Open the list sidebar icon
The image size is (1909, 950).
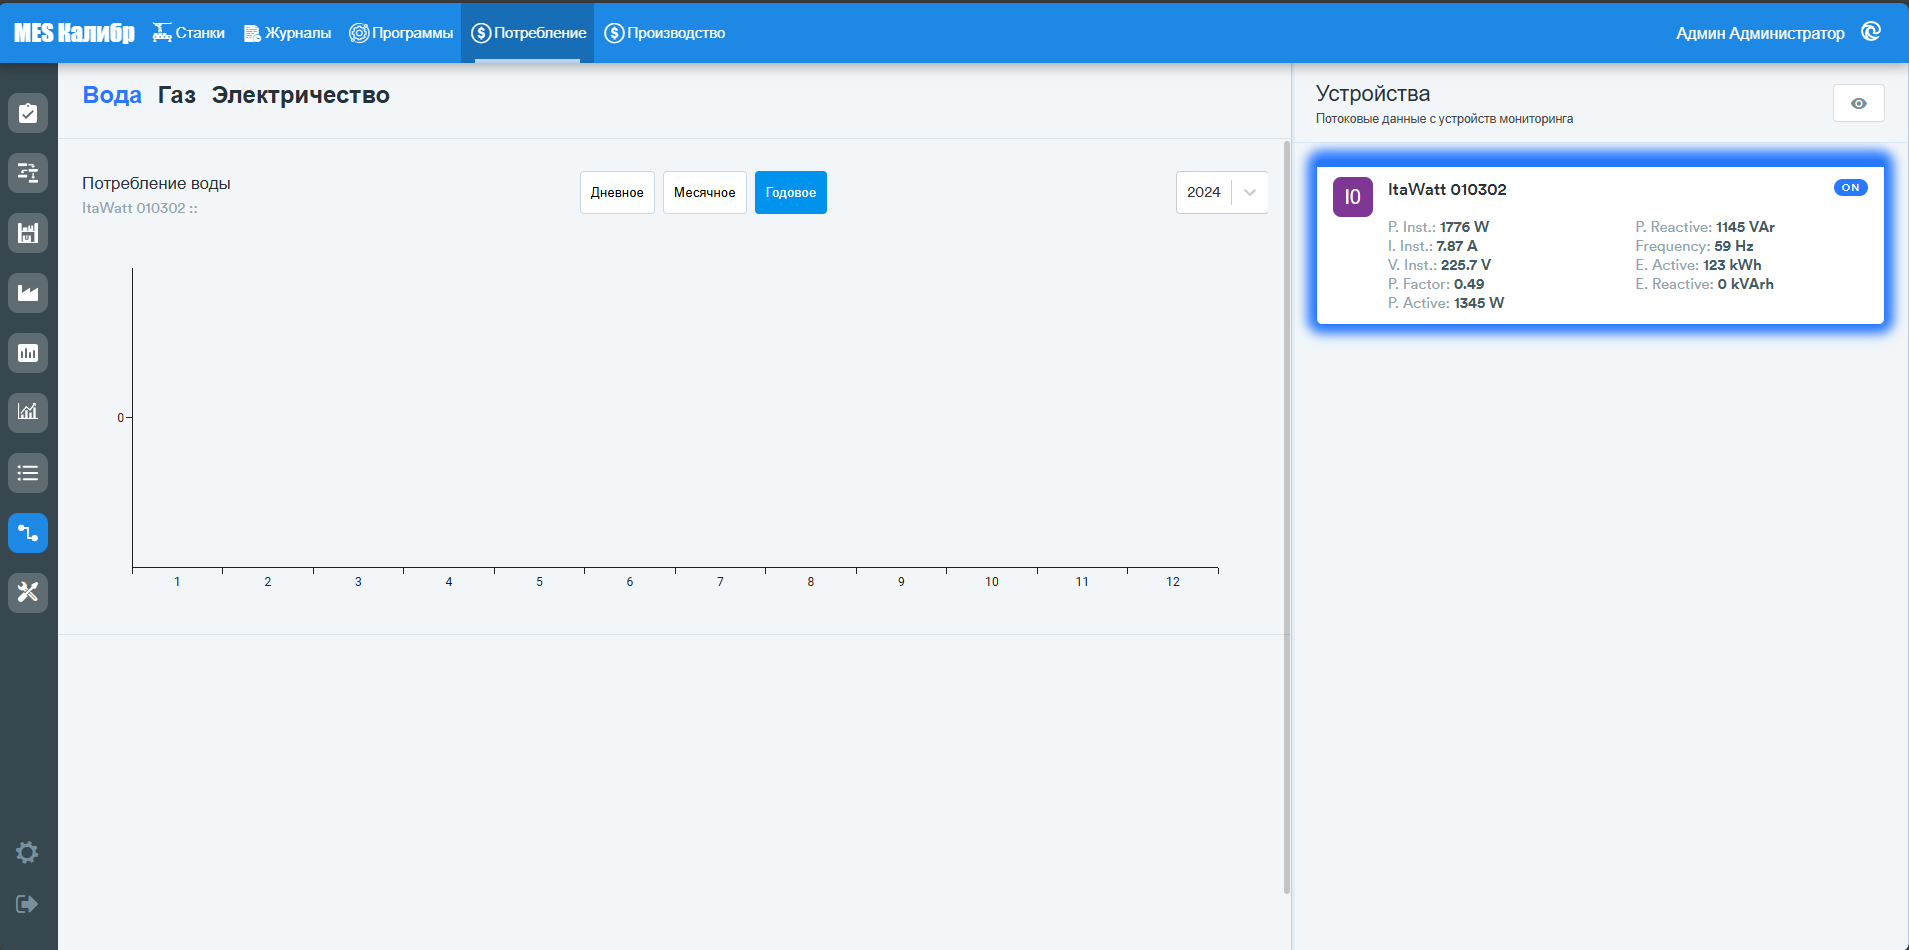point(28,473)
